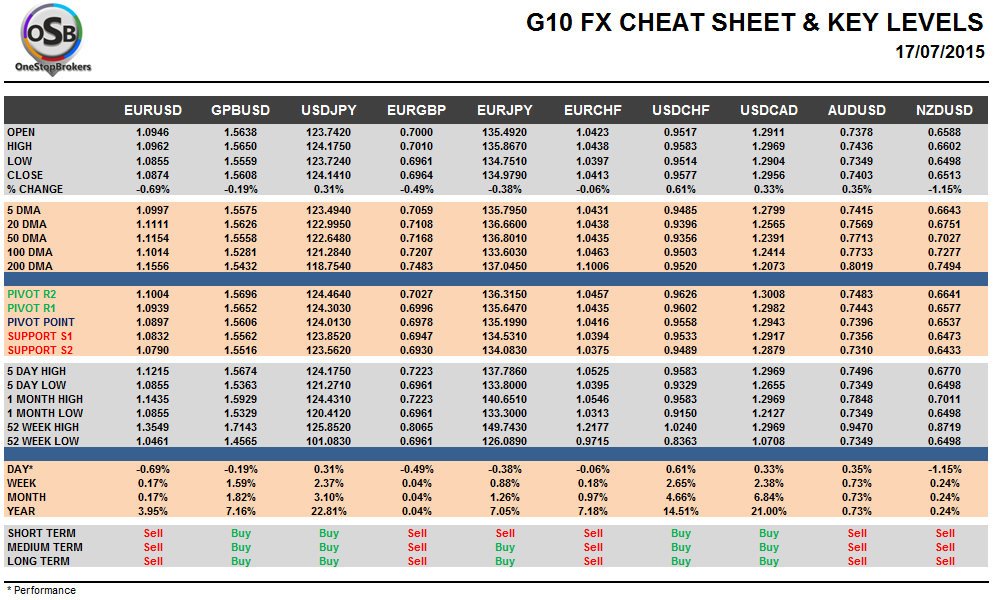The width and height of the screenshot is (1004, 600).
Task: Select the AUDUSD column header
Action: (857, 110)
